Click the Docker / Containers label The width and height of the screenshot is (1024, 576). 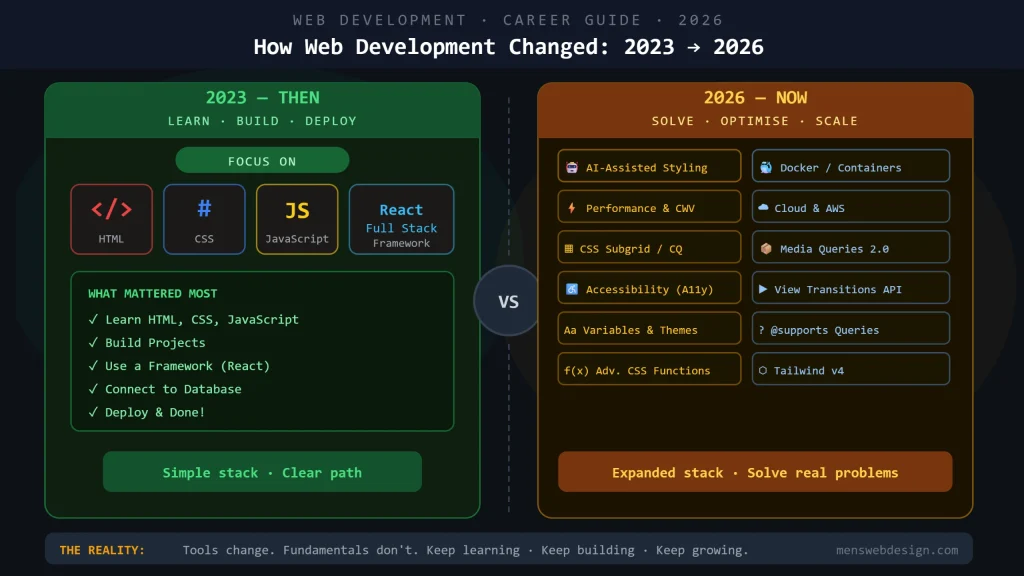tap(840, 168)
